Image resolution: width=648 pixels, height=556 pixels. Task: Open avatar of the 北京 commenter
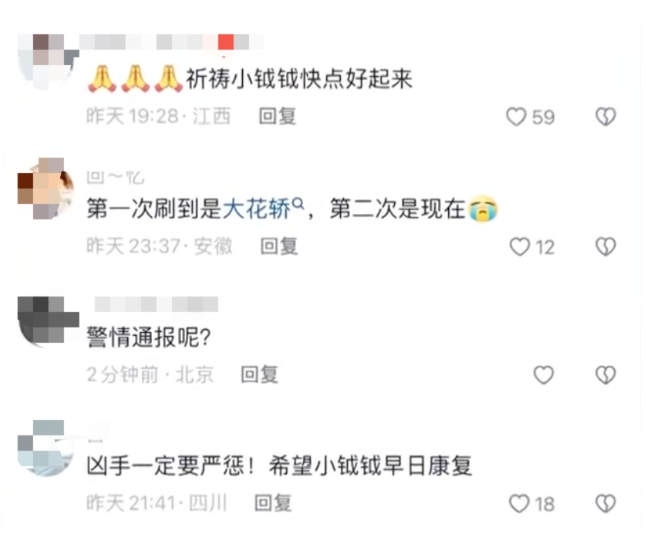click(48, 322)
